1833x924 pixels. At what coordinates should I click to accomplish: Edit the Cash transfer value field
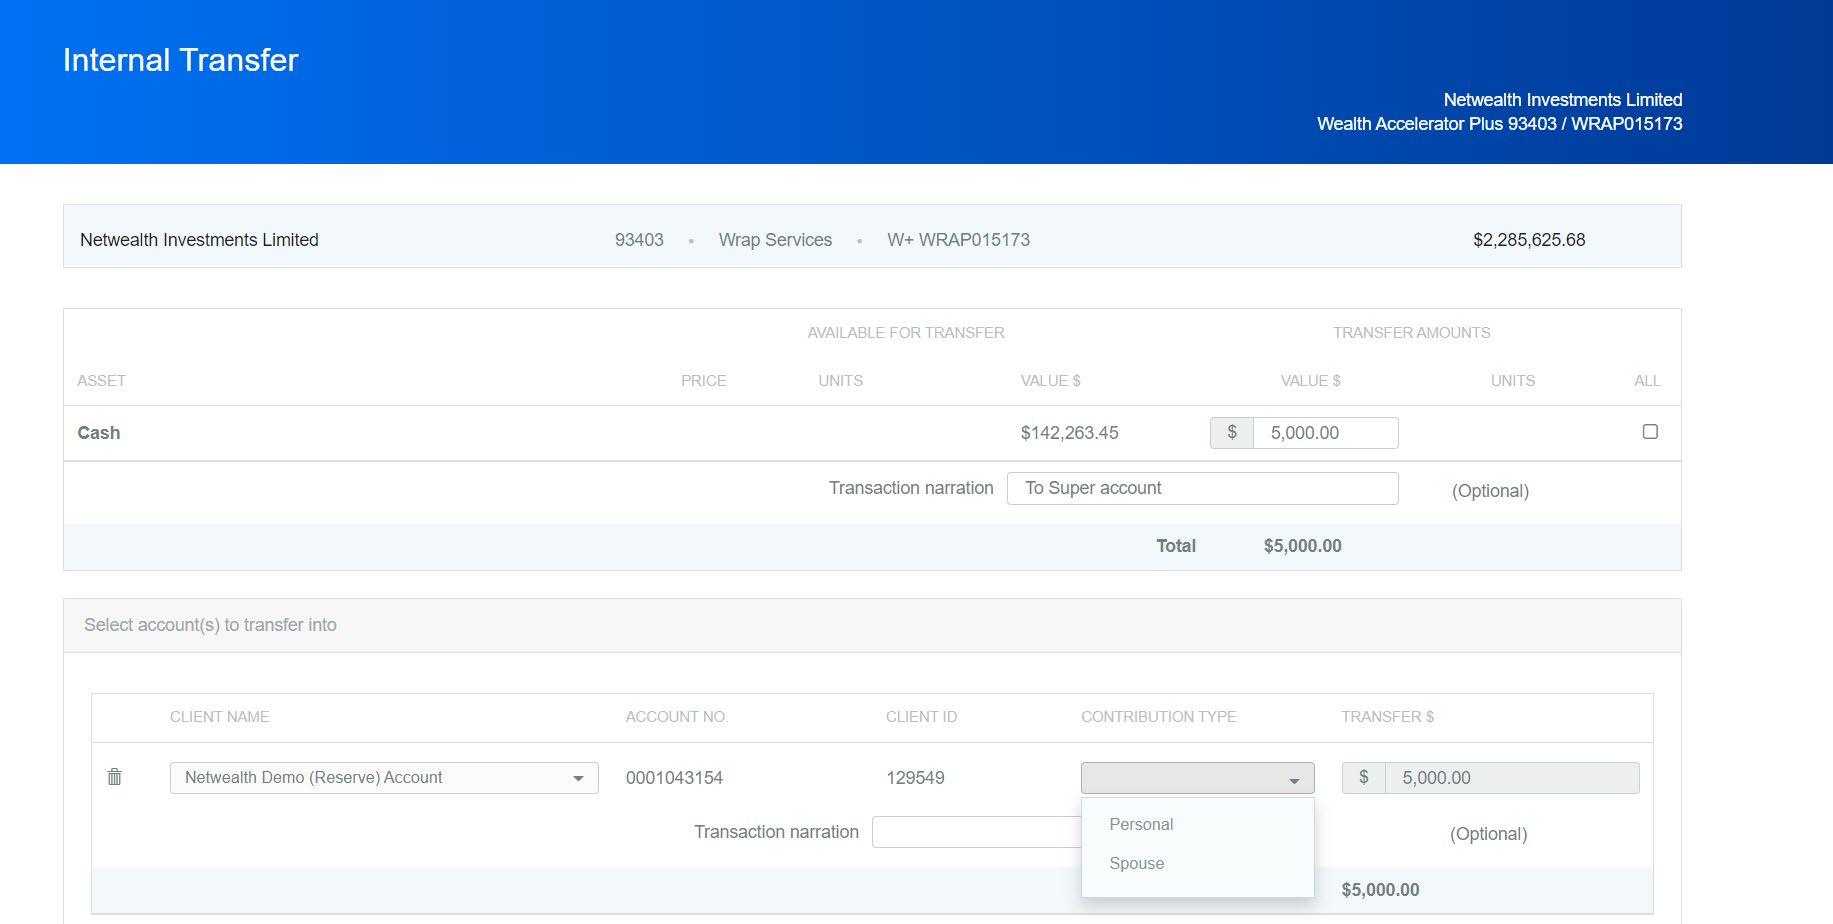coord(1325,433)
